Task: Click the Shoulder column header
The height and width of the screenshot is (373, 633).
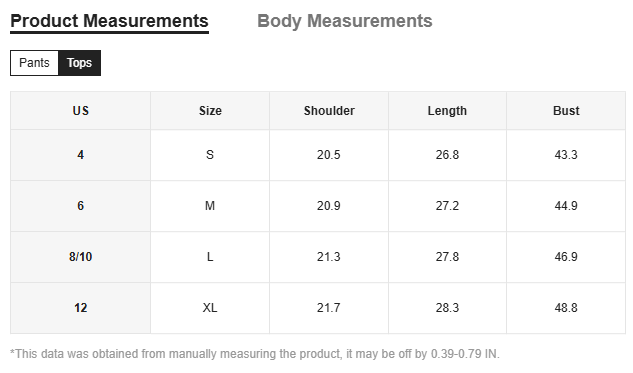Action: [329, 111]
